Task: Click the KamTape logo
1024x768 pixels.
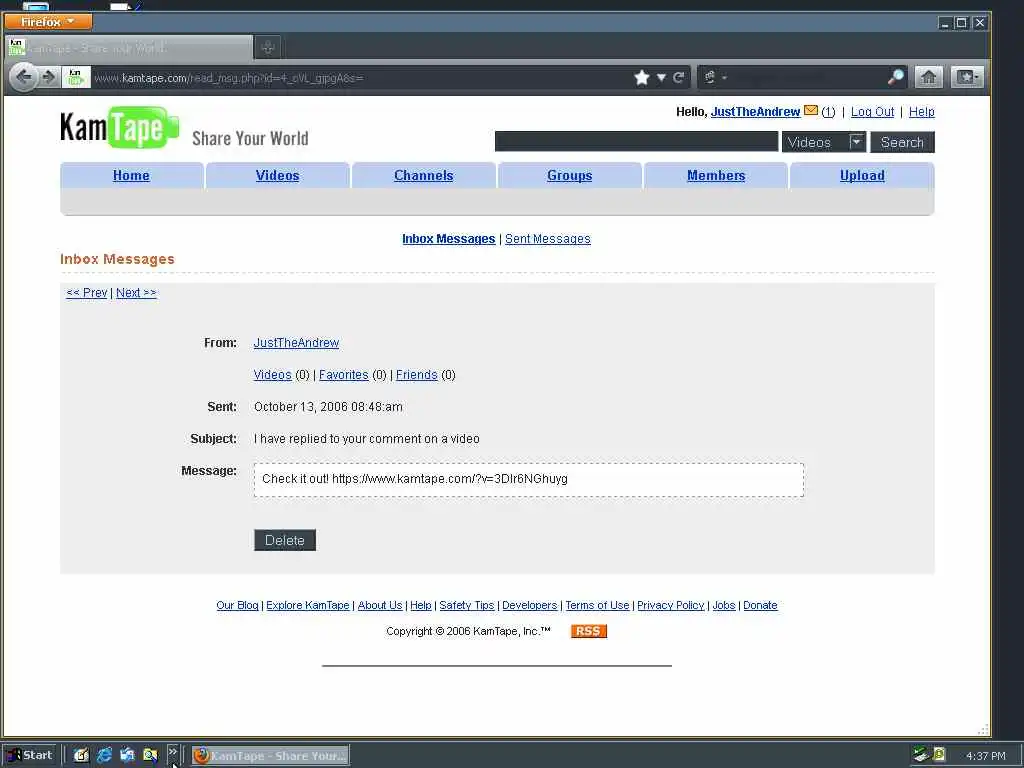Action: [x=120, y=127]
